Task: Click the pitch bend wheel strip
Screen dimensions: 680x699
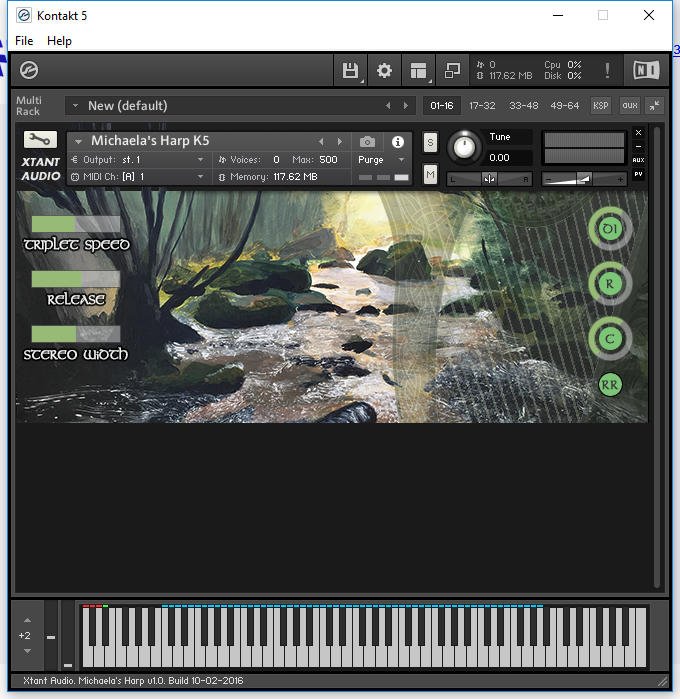Action: tap(51, 635)
